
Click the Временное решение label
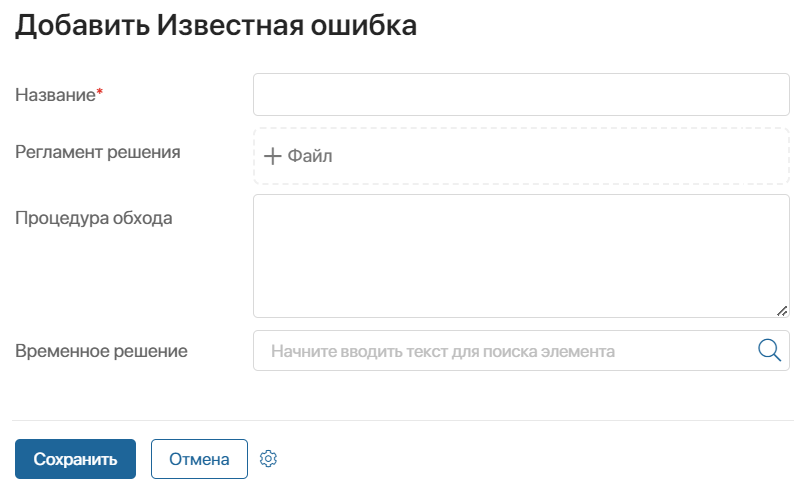(101, 351)
